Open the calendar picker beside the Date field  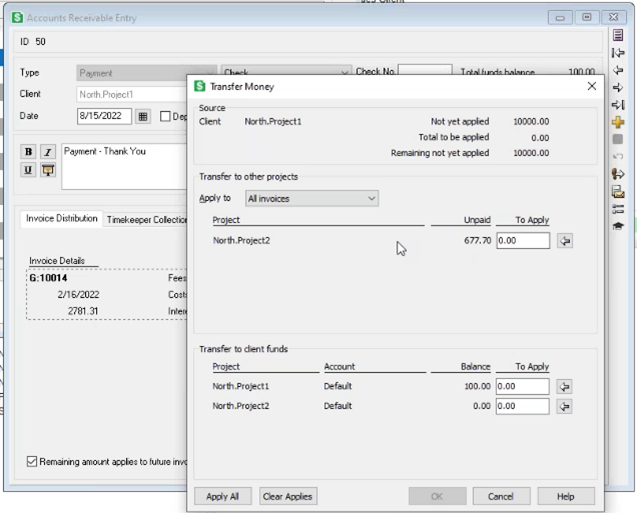(143, 116)
